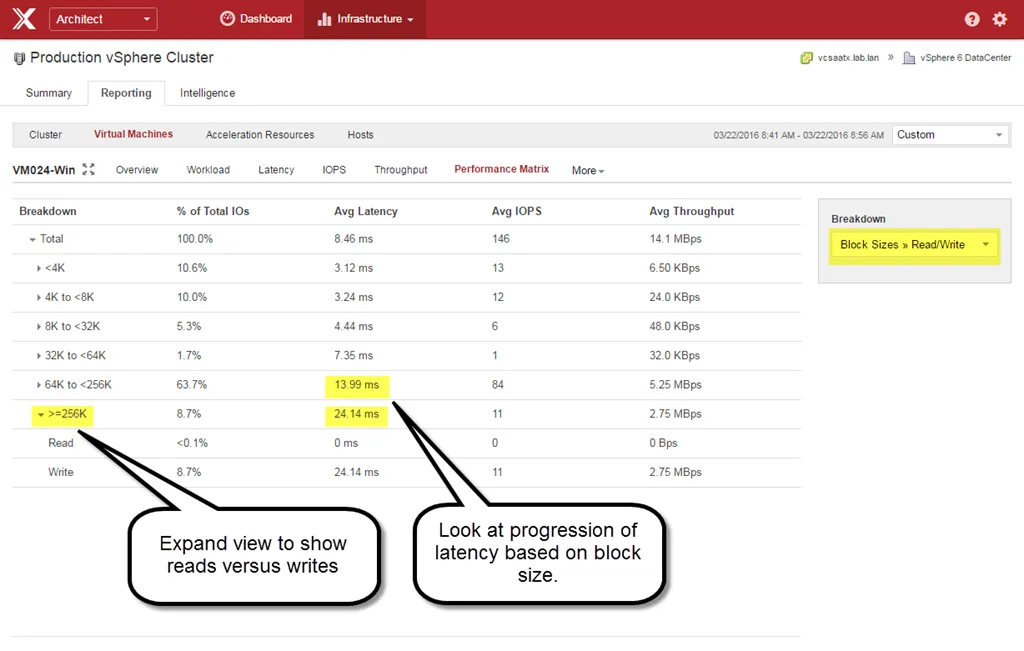Click the vcsaatx.lab.lan vCenter icon
1024x651 pixels.
coord(807,58)
